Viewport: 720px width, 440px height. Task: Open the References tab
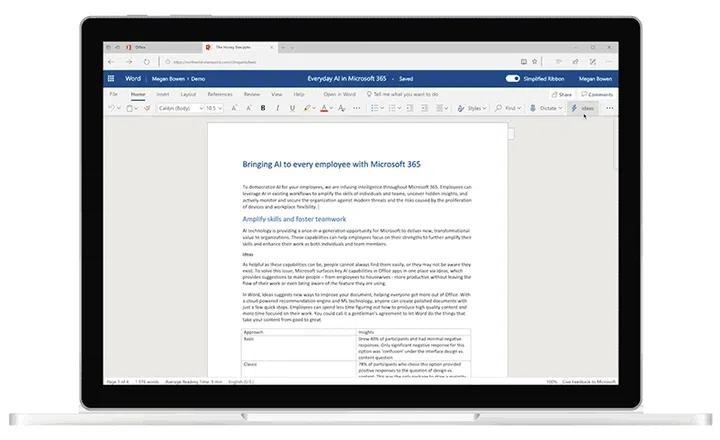coord(219,94)
